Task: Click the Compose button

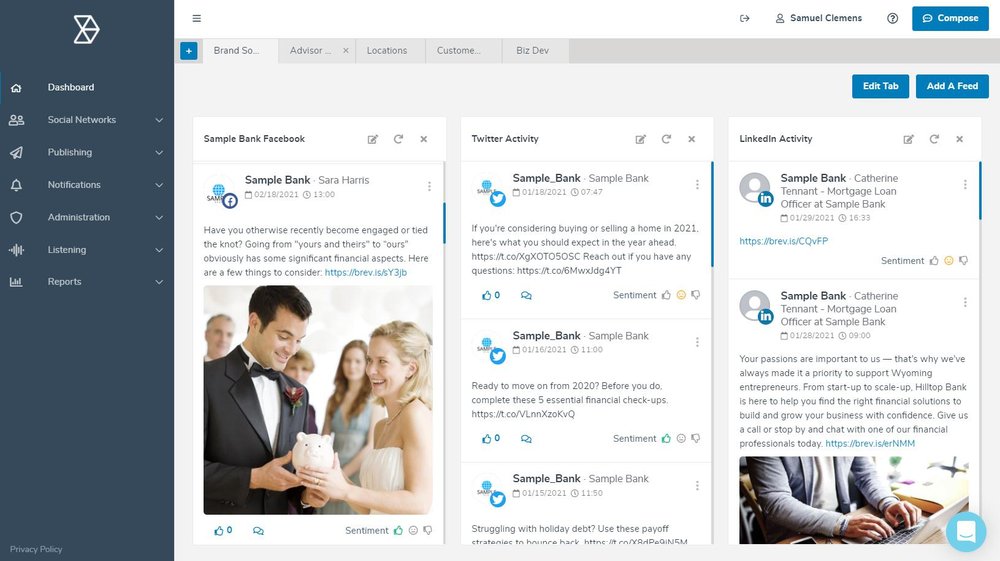Action: (x=950, y=18)
